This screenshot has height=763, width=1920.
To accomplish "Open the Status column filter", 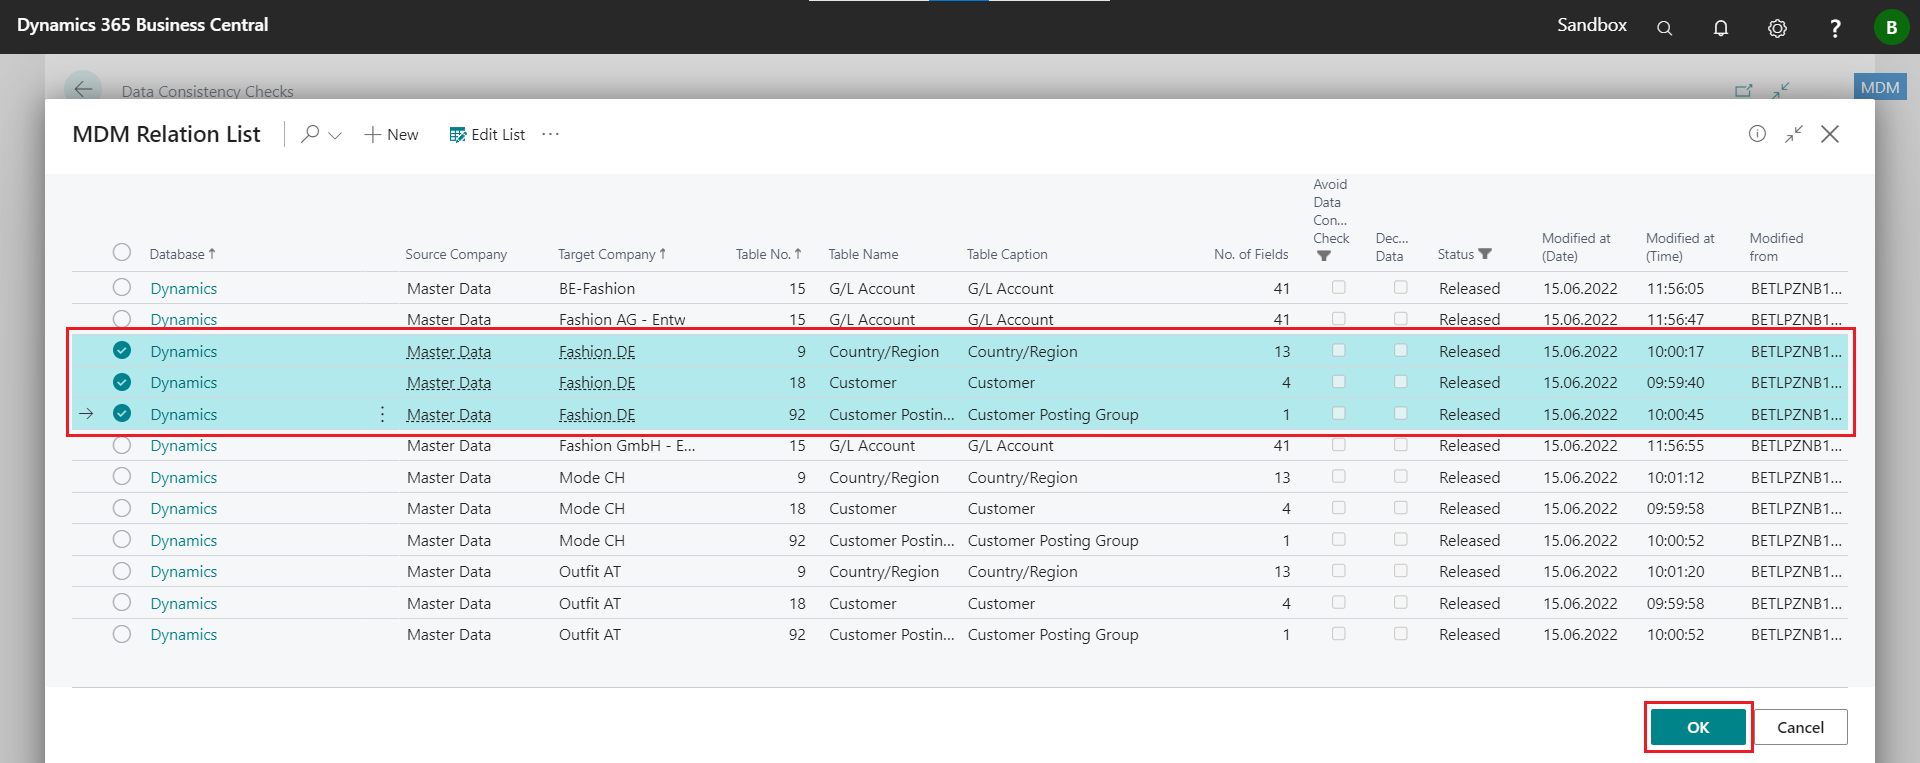I will pyautogui.click(x=1464, y=254).
